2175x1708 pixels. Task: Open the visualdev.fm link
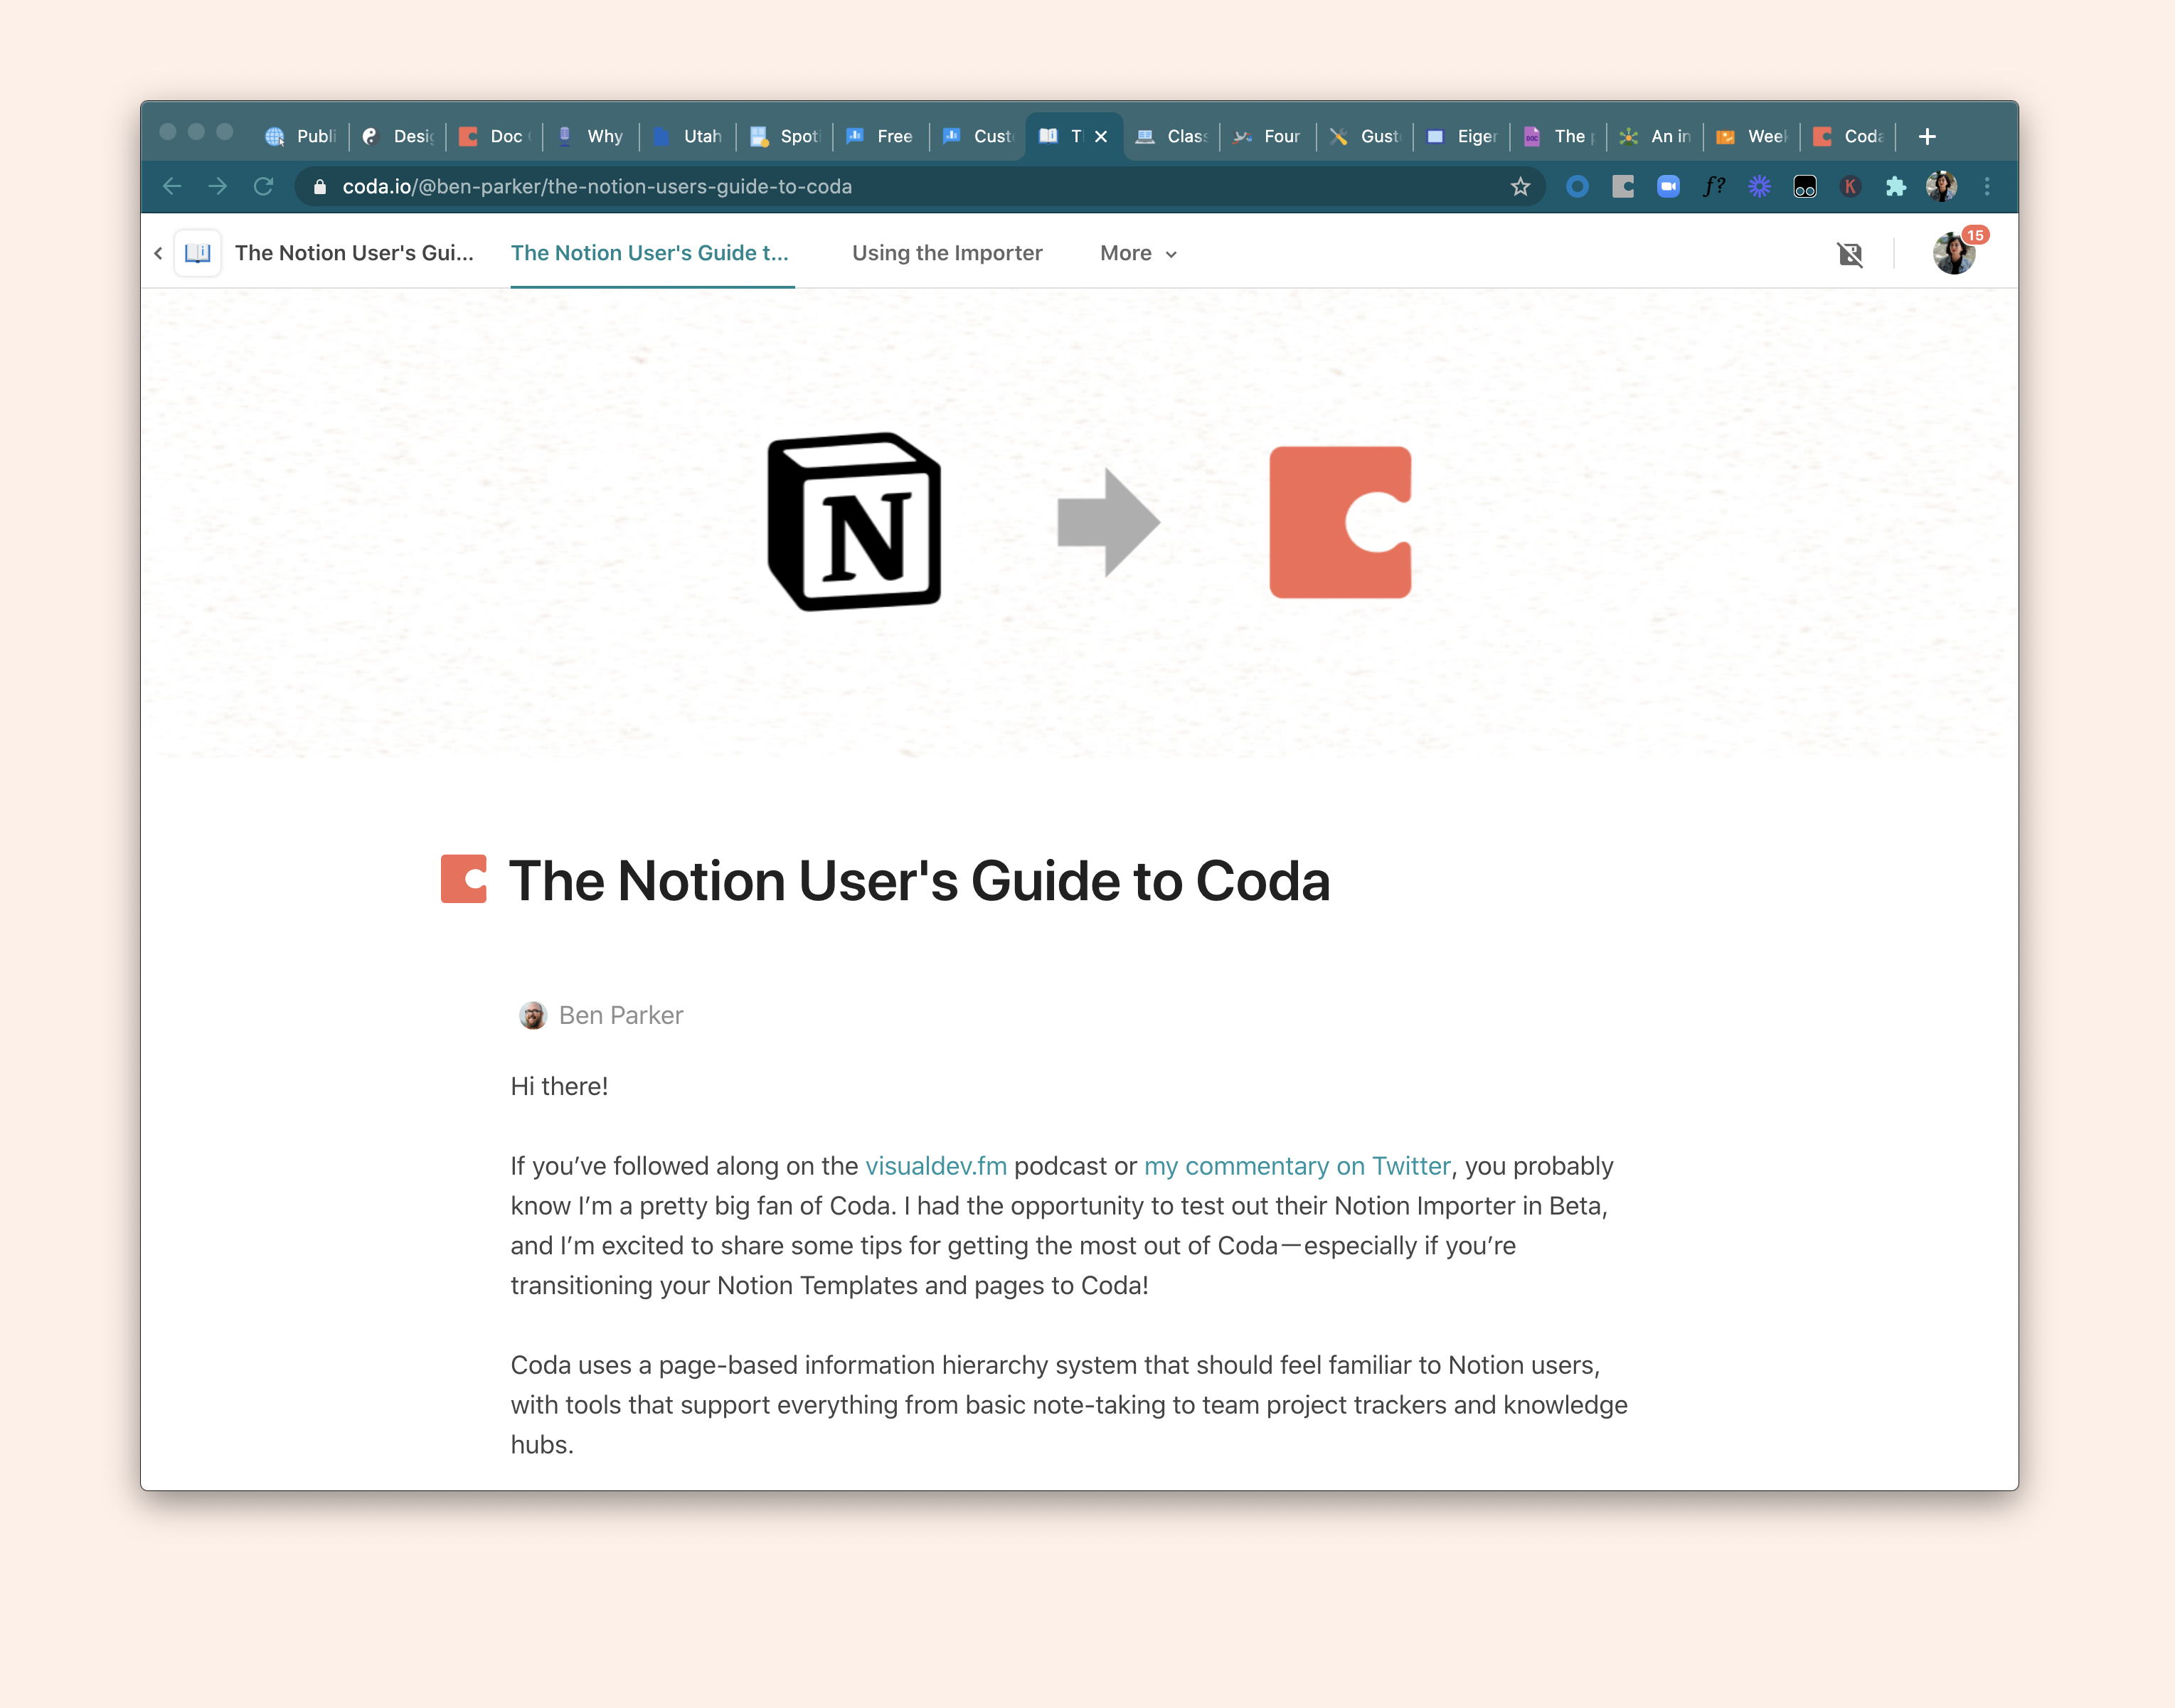[935, 1166]
